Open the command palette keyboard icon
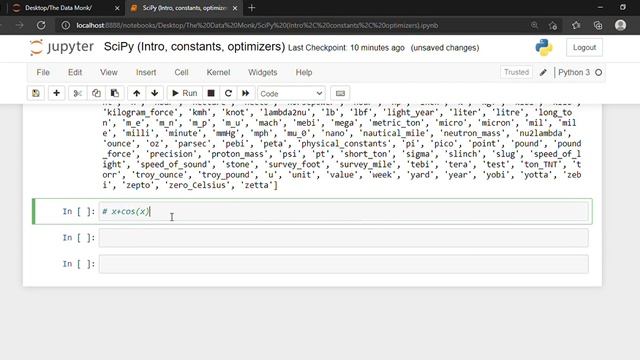Viewport: 640px width, 360px height. click(x=340, y=93)
